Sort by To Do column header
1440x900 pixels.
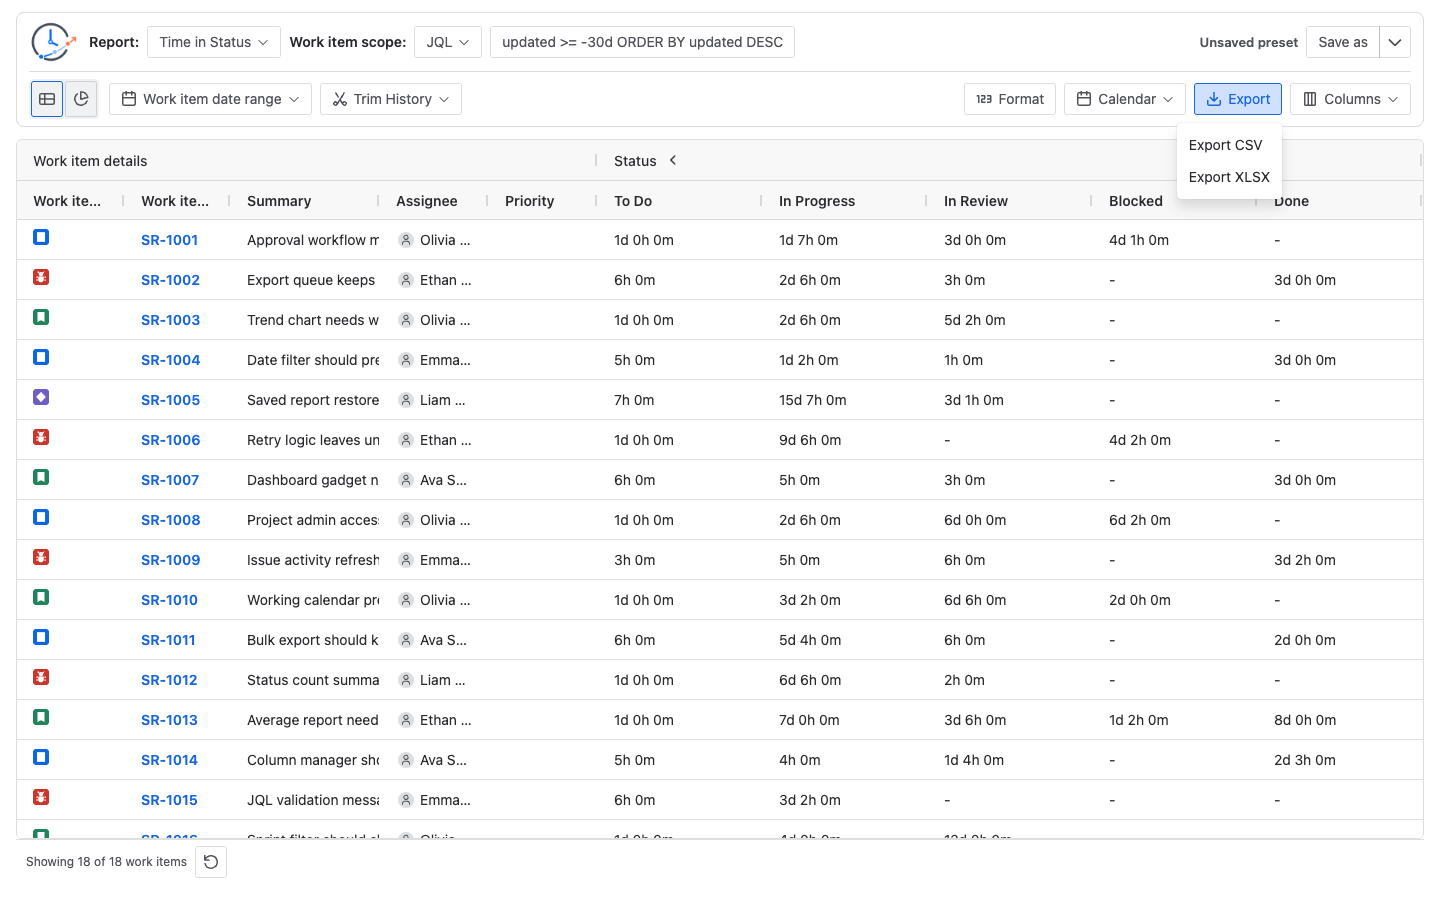pos(633,201)
